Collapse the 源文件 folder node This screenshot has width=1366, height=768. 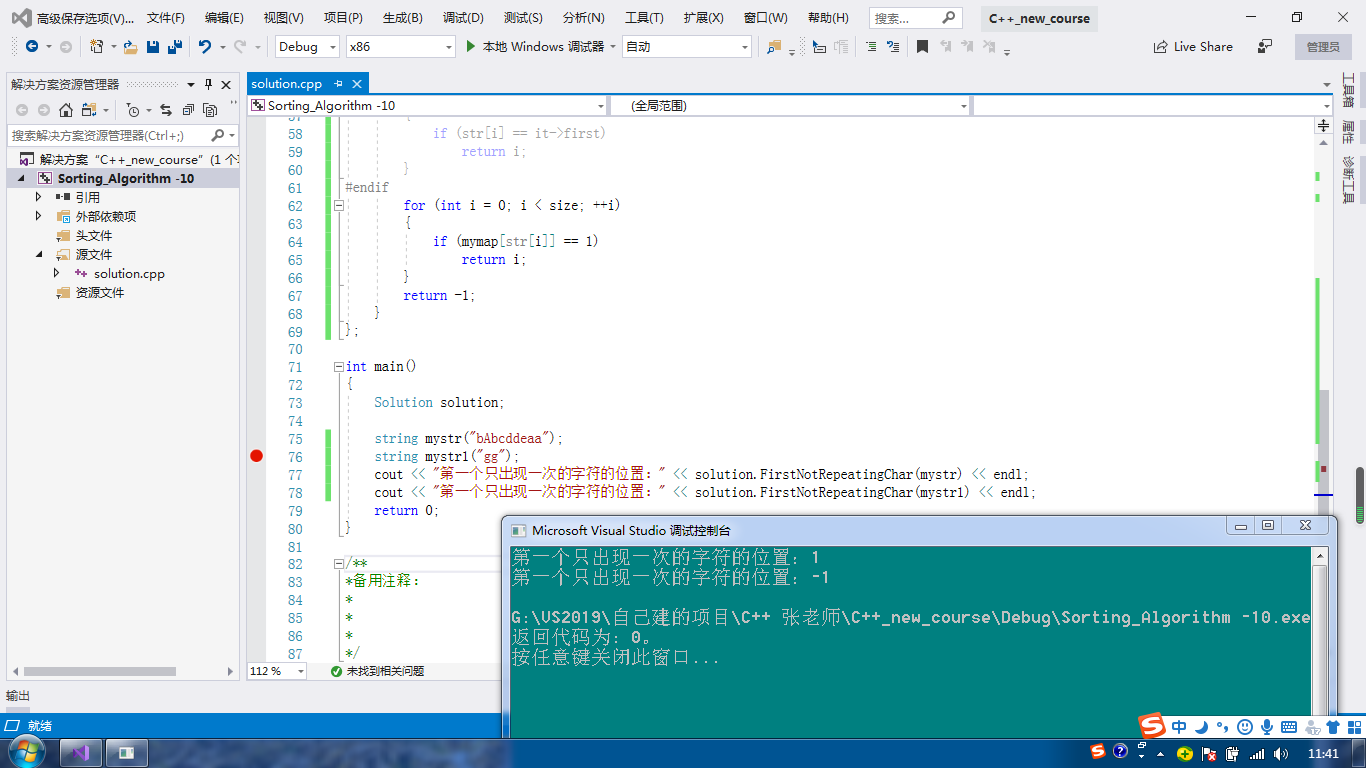pyautogui.click(x=39, y=254)
